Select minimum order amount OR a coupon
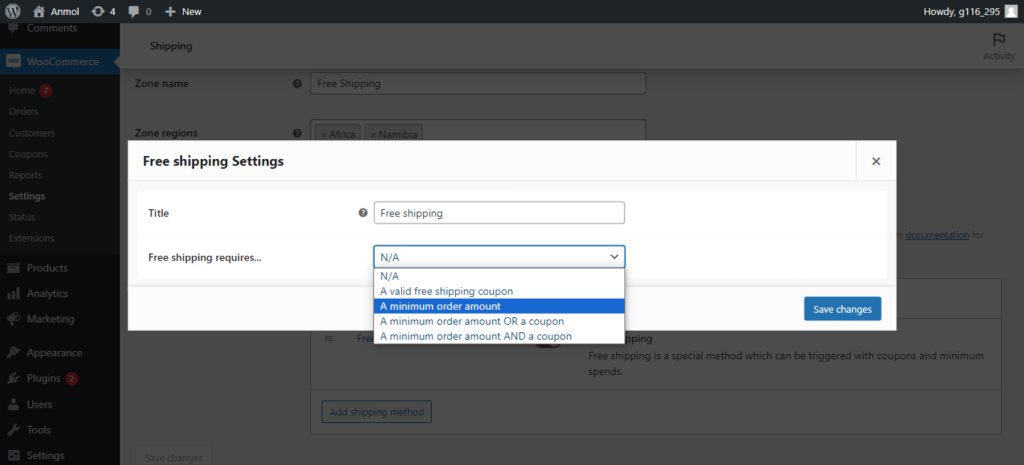 499,321
